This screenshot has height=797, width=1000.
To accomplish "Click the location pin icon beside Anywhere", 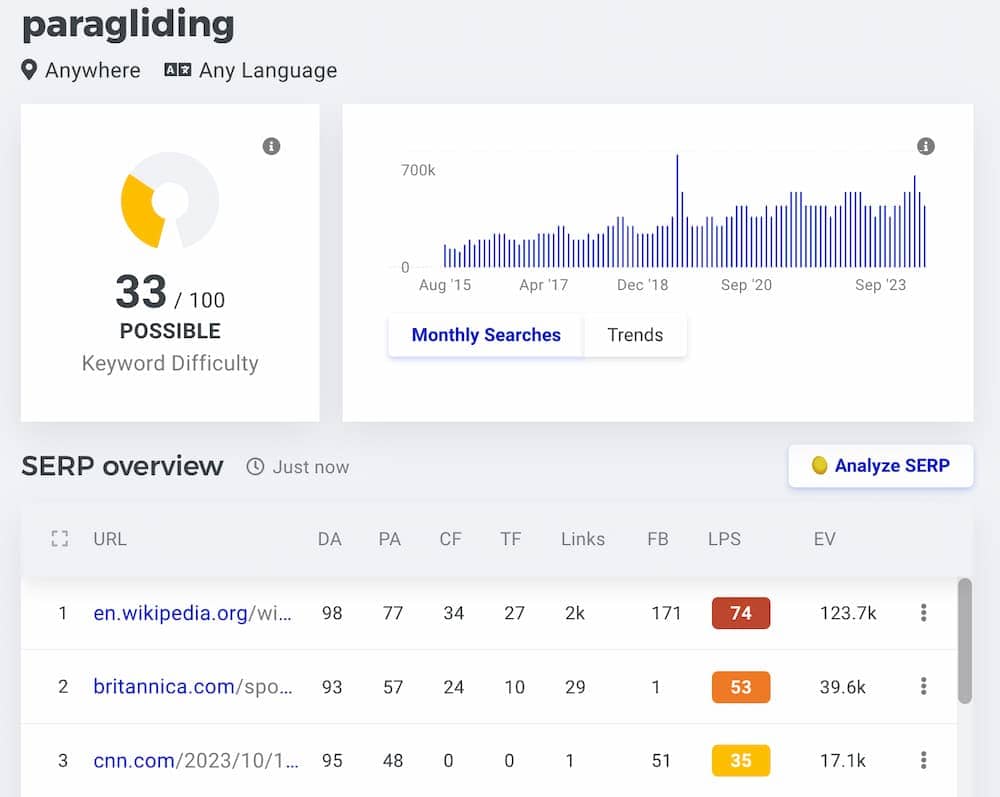I will click(x=30, y=70).
